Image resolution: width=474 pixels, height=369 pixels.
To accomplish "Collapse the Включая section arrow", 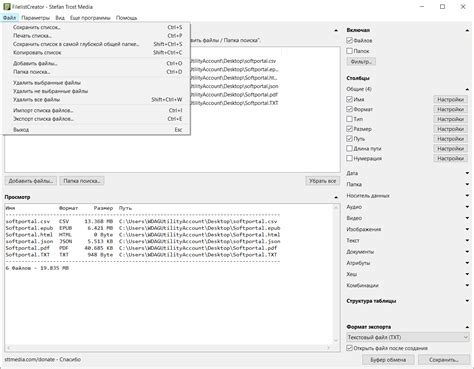I will click(x=467, y=30).
